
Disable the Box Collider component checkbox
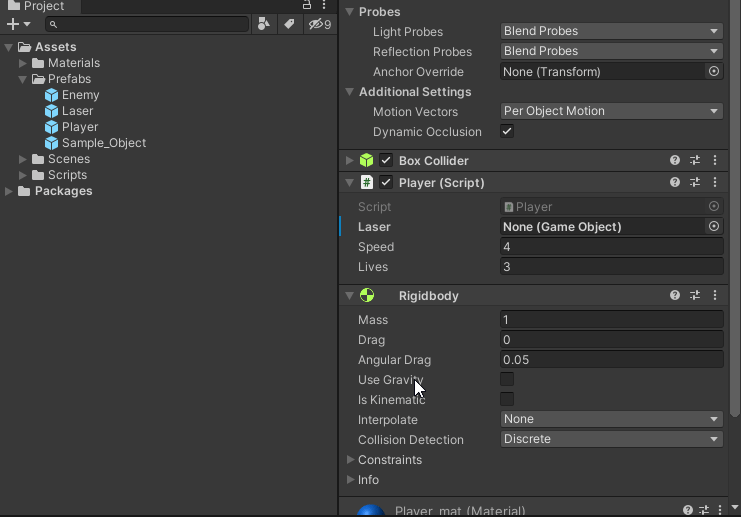point(386,161)
